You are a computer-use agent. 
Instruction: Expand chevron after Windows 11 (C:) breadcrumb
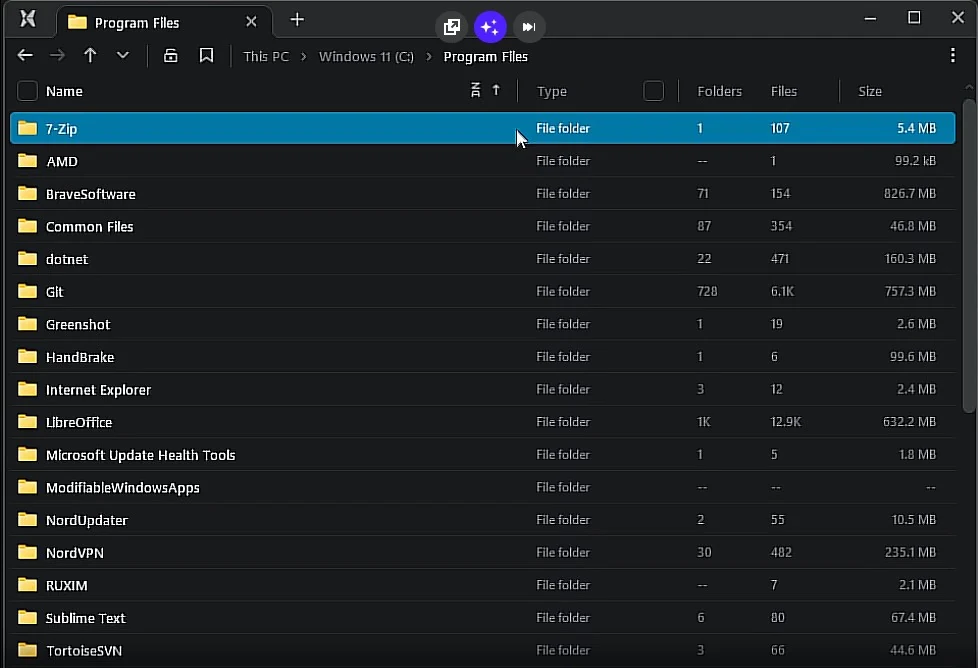(429, 57)
